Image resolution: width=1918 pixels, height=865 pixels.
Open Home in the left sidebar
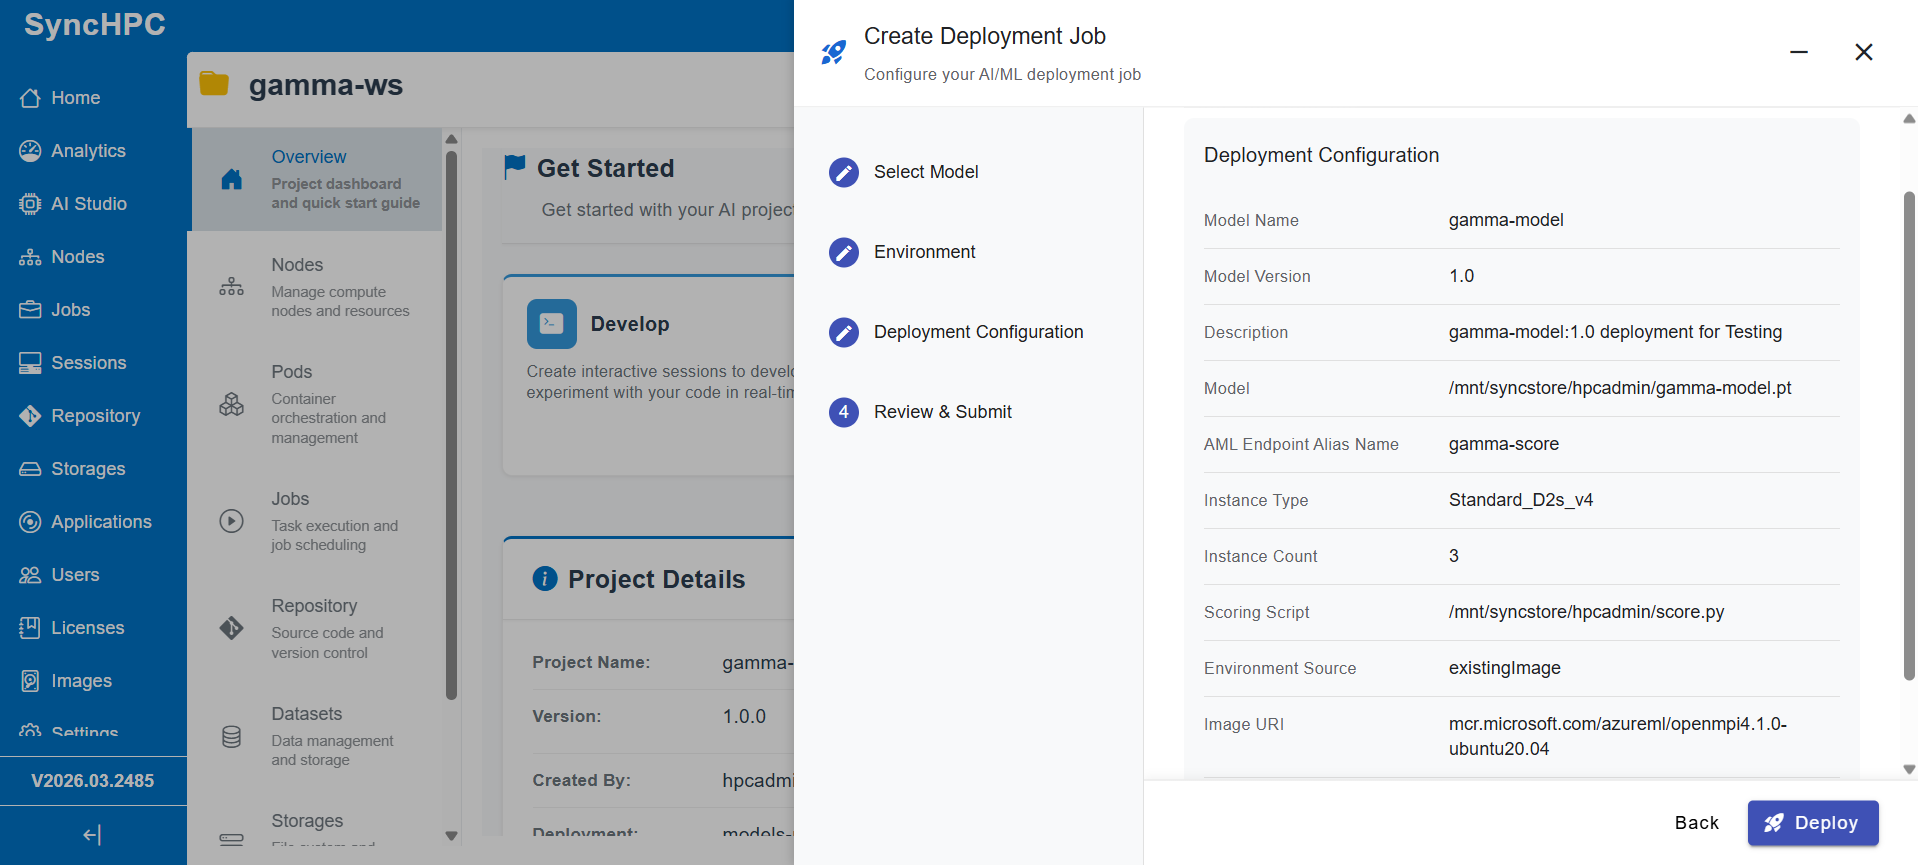[x=75, y=98]
